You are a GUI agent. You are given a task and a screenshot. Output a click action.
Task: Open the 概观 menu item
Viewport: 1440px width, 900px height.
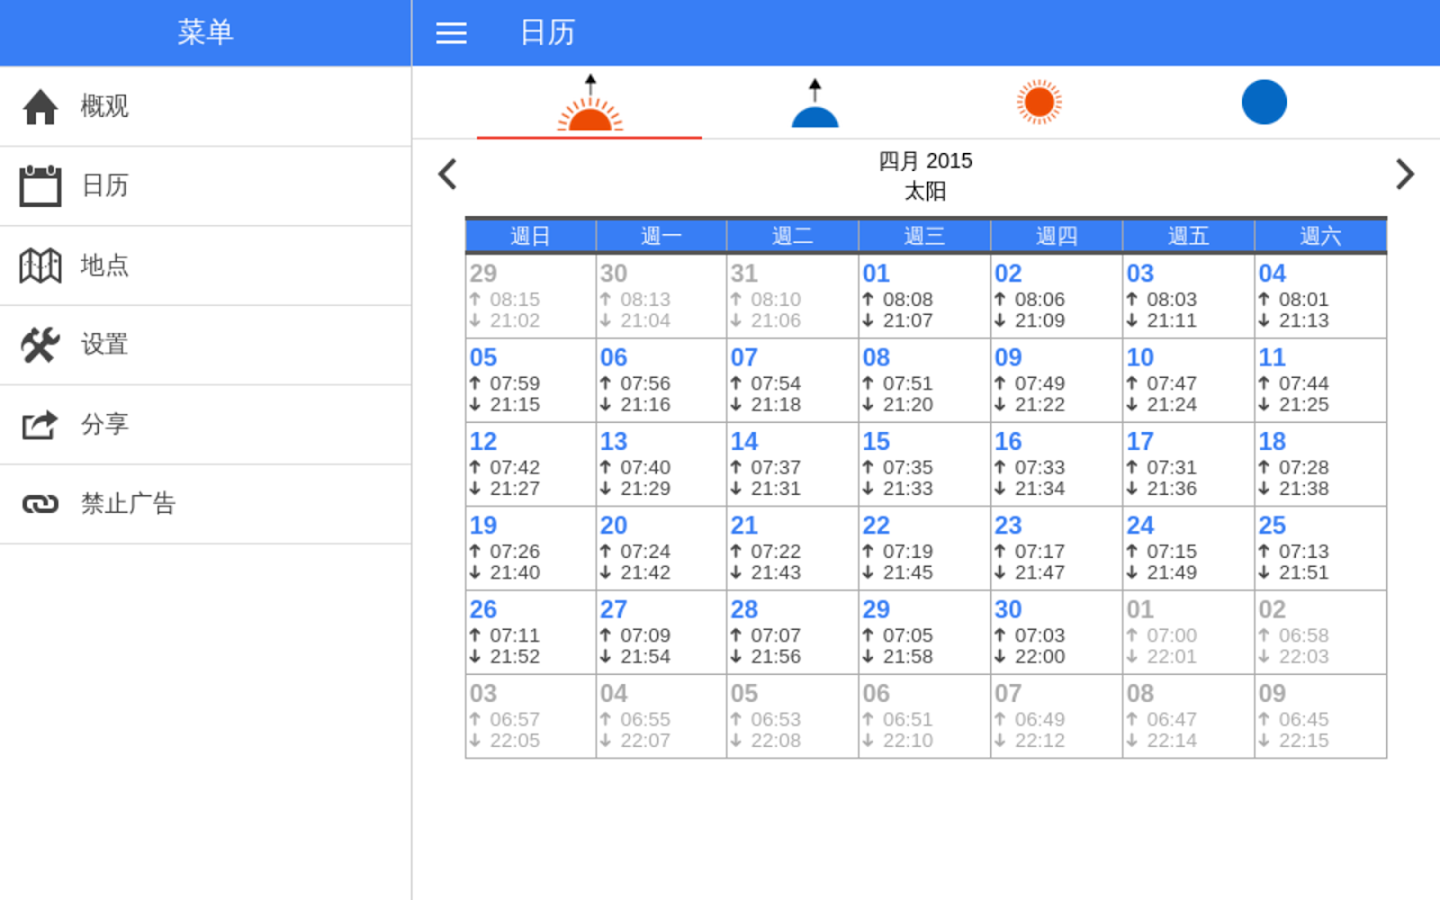pos(205,106)
